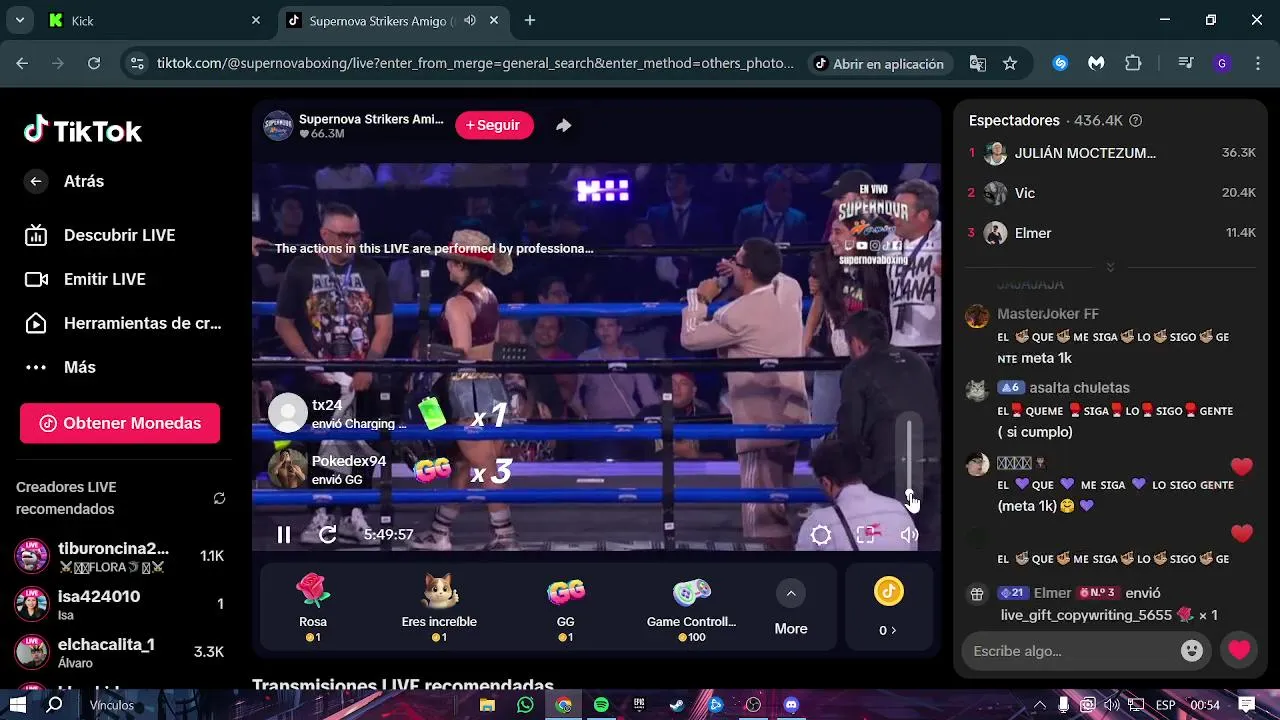Open WhatsApp from the taskbar
The width and height of the screenshot is (1280, 720).
click(526, 705)
